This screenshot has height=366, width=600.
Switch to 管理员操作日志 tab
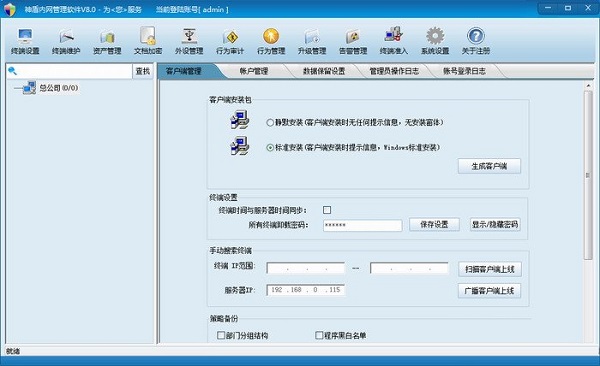tap(394, 71)
